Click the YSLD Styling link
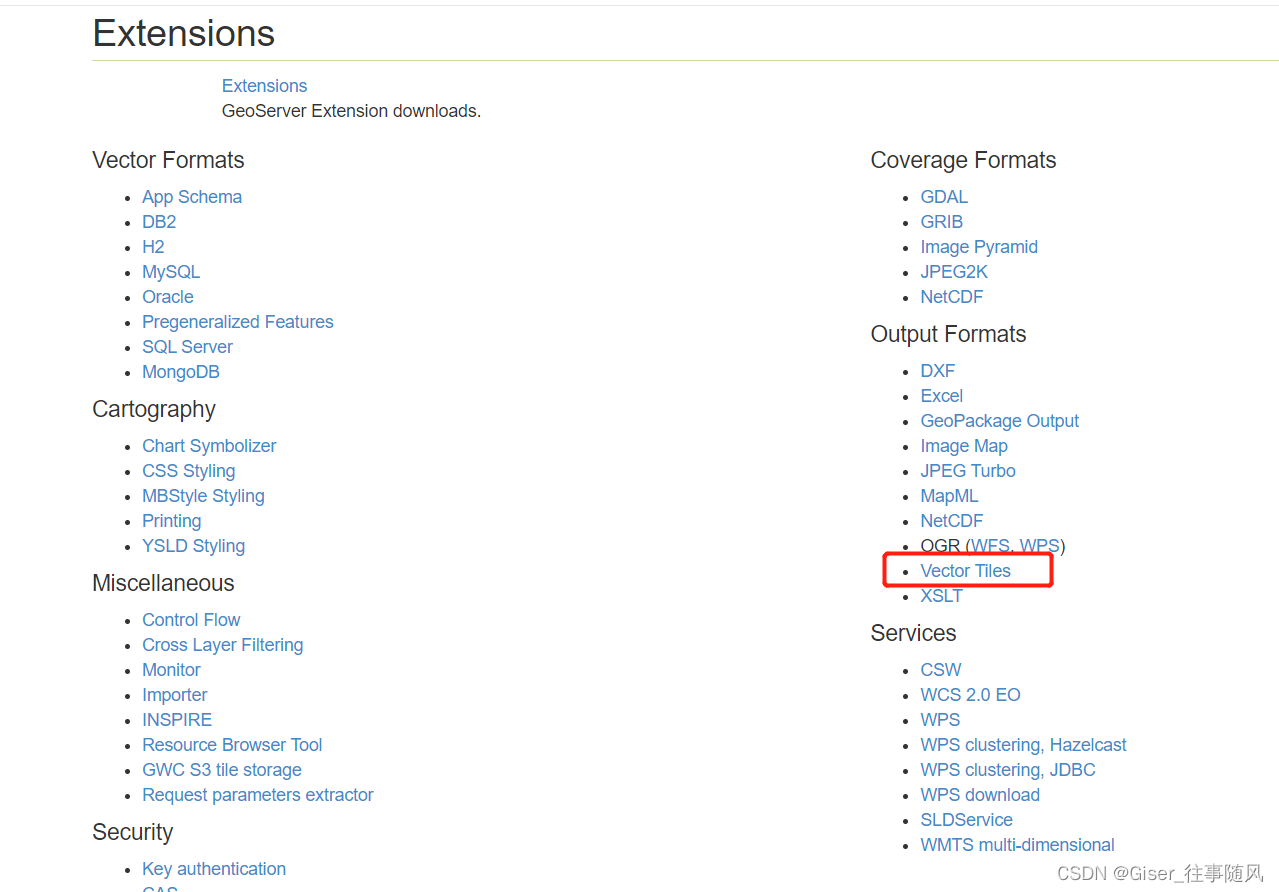1279x892 pixels. 193,546
